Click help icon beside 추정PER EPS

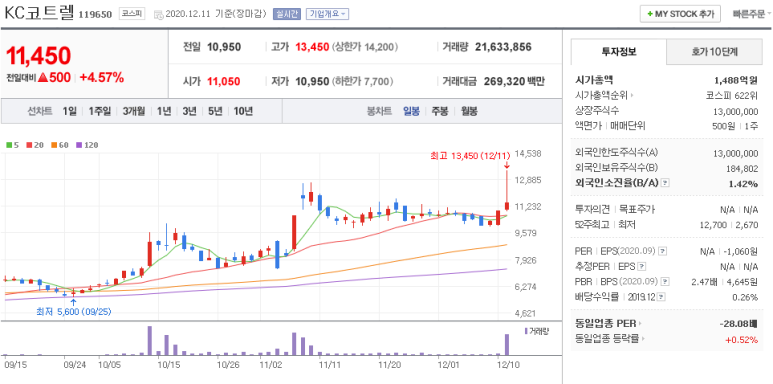pyautogui.click(x=641, y=266)
